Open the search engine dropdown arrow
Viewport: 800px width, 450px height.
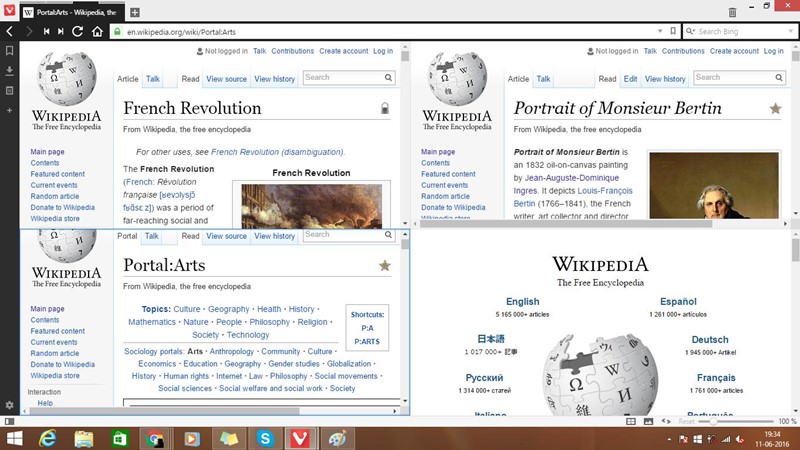tap(791, 31)
